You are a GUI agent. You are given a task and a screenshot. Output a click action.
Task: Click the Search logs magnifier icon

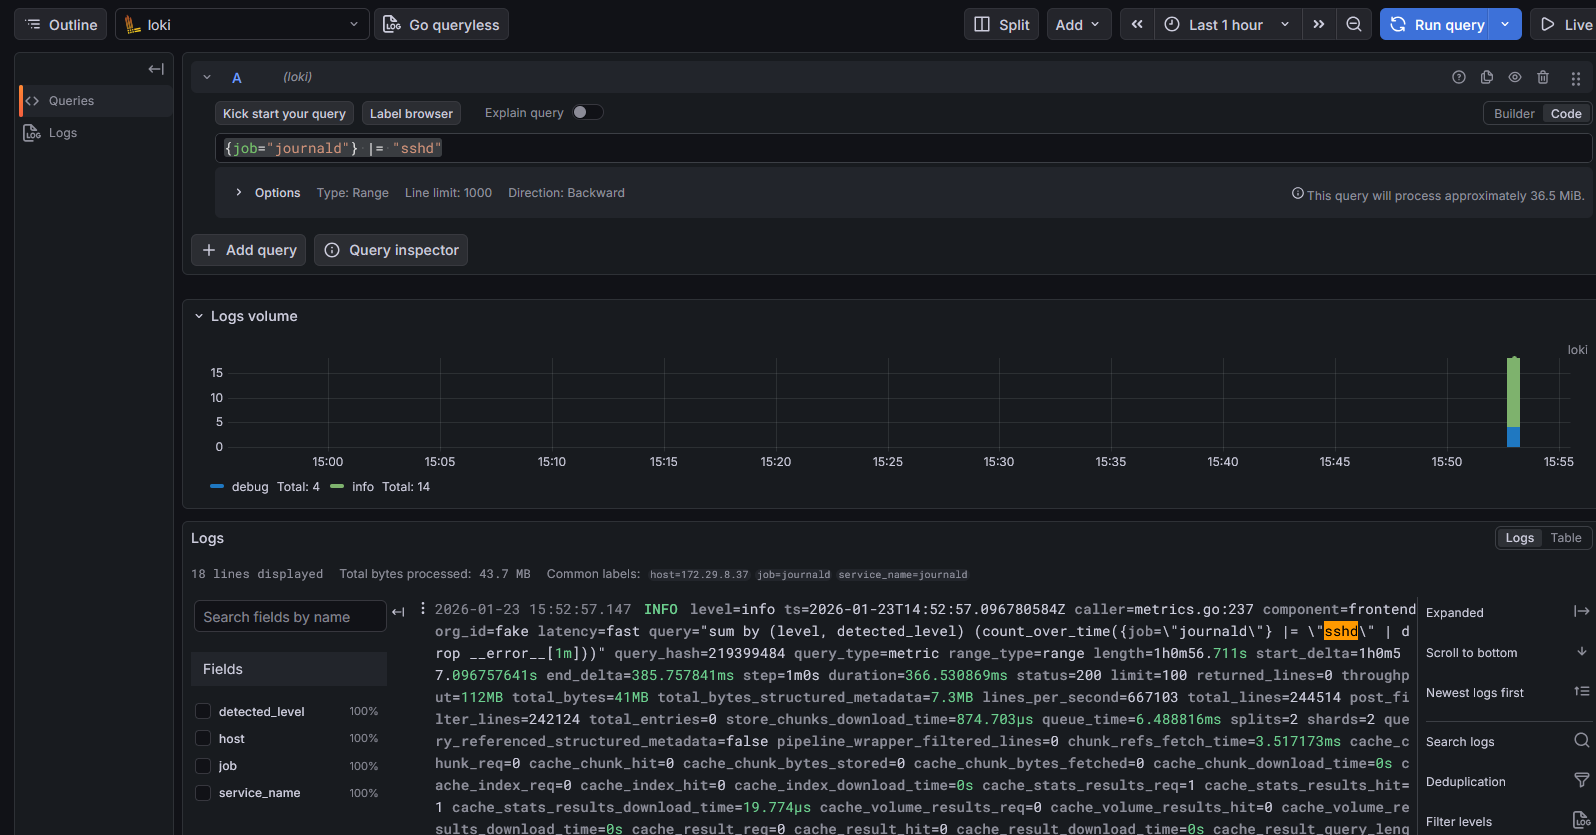click(x=1581, y=741)
